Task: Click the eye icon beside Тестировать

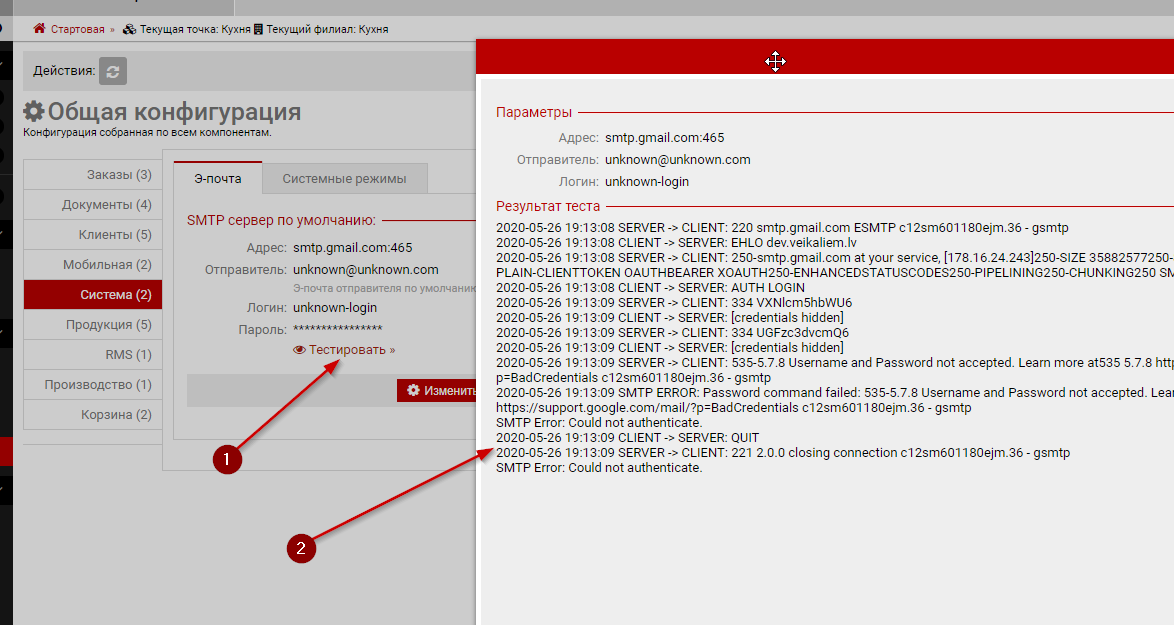Action: tap(299, 350)
